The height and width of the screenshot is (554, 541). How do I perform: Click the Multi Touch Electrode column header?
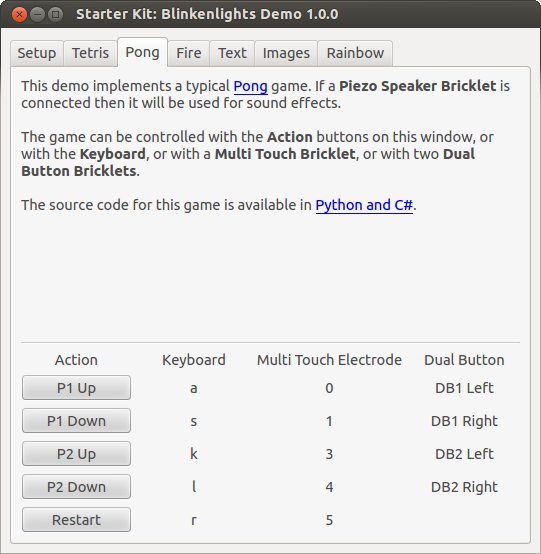point(329,360)
